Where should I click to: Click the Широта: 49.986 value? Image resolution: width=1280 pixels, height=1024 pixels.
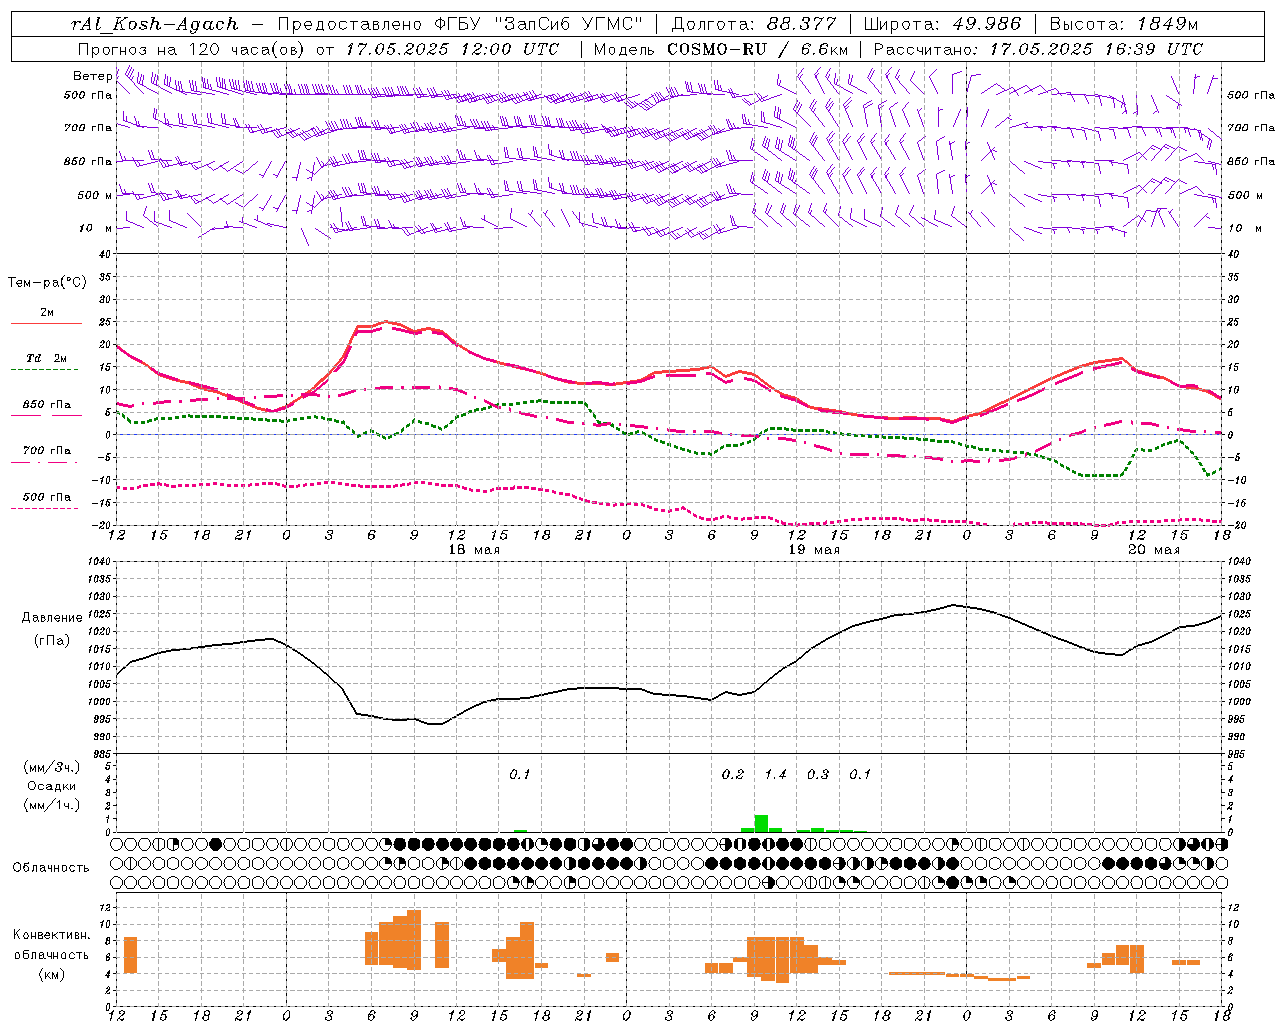942,23
